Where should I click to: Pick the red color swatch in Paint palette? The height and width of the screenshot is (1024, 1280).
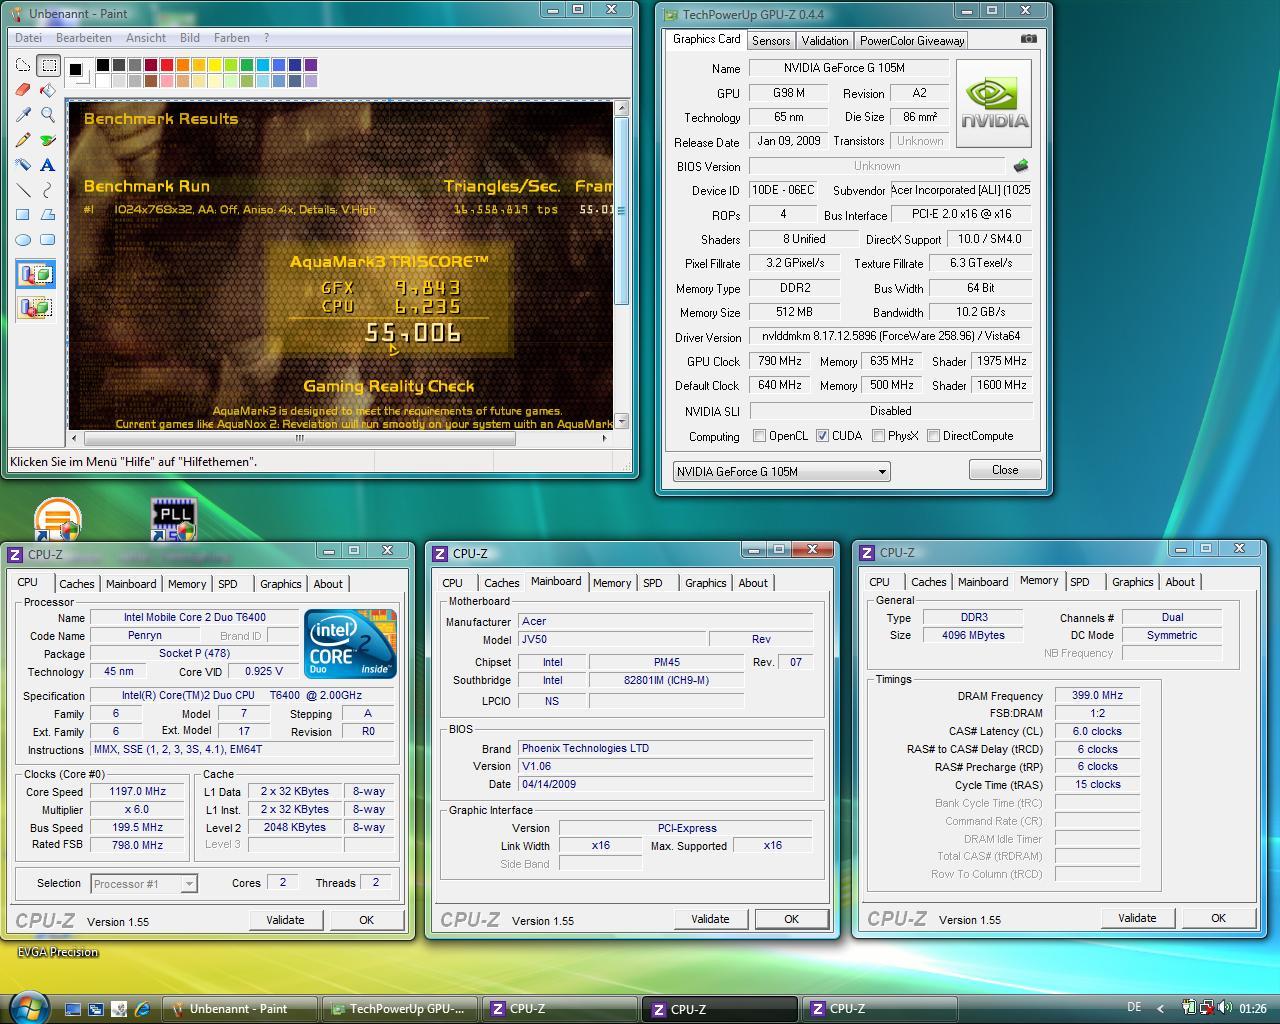(x=167, y=65)
